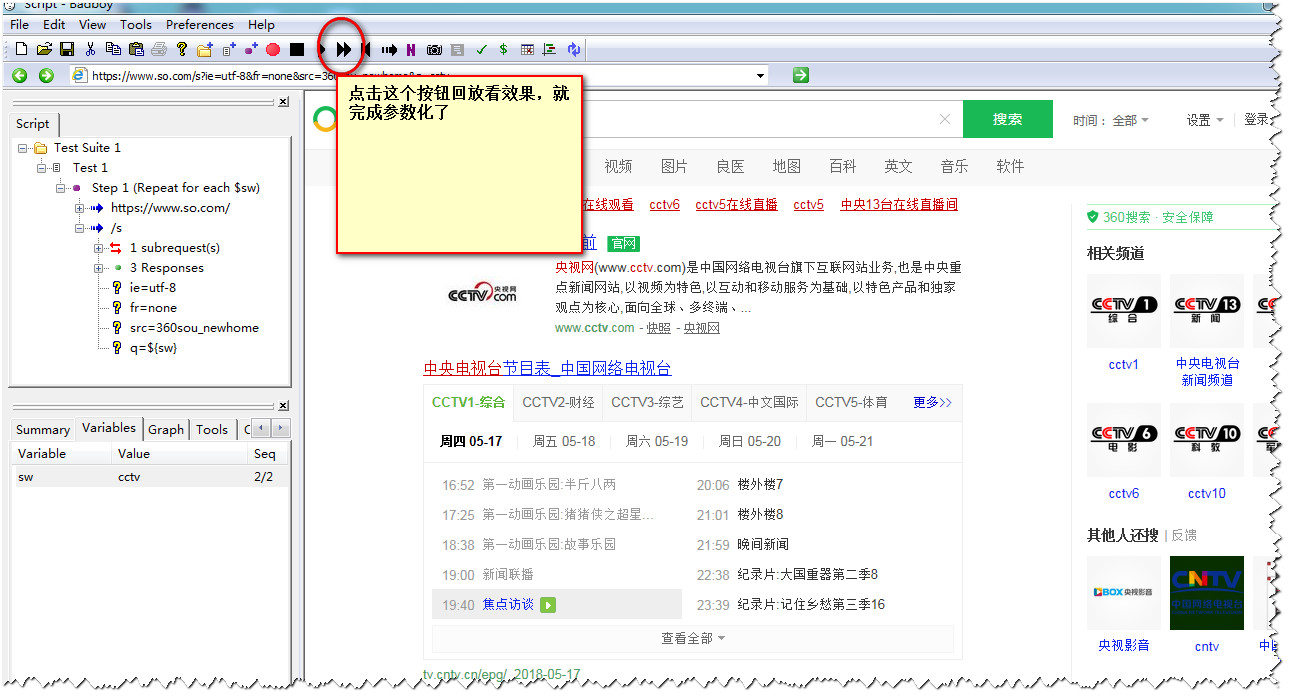Go back with the green left arrow
1291x698 pixels.
pyautogui.click(x=19, y=75)
